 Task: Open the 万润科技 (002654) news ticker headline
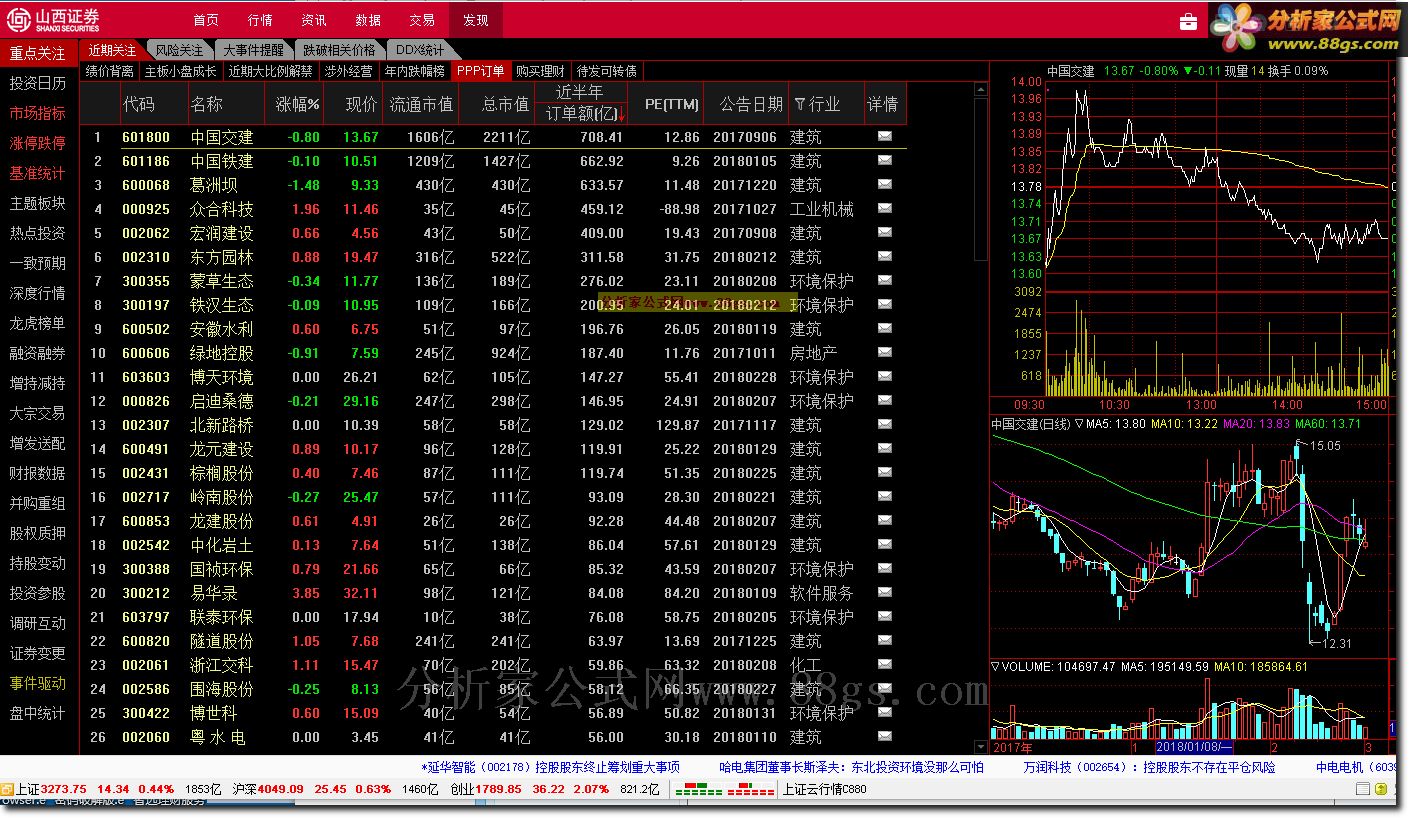(1149, 767)
